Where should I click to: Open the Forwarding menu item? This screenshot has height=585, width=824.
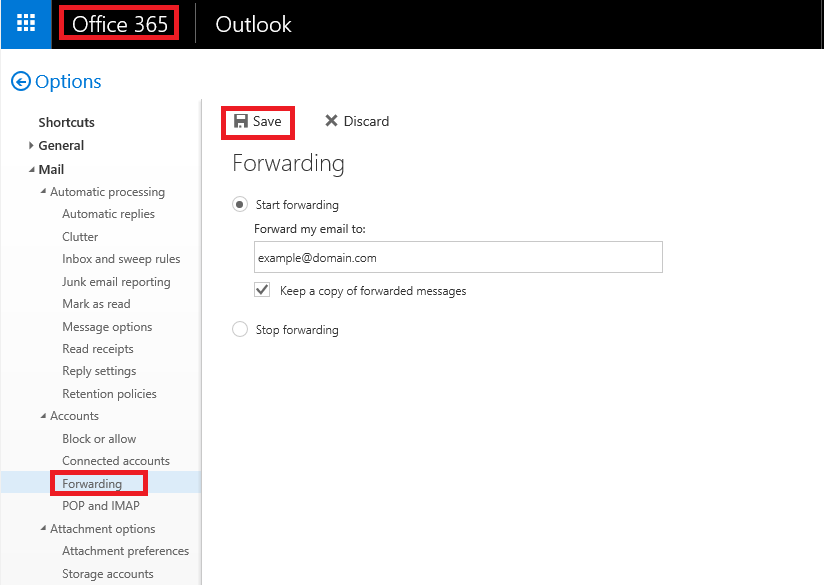point(92,484)
